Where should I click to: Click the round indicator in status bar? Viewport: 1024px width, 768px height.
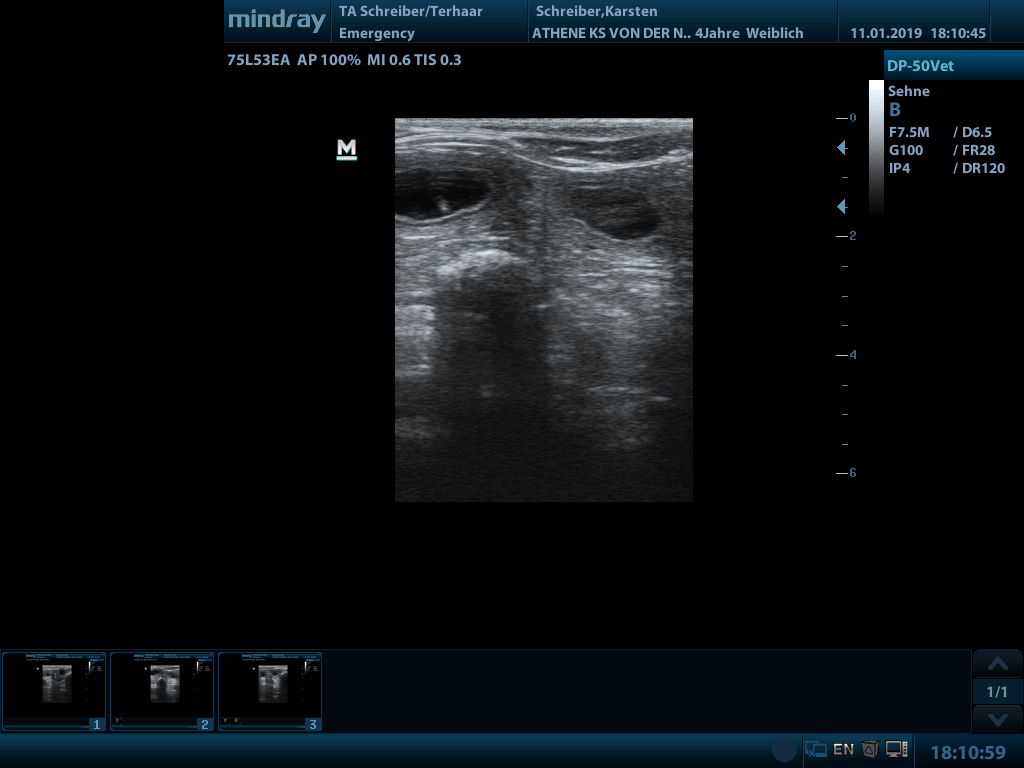click(x=785, y=749)
